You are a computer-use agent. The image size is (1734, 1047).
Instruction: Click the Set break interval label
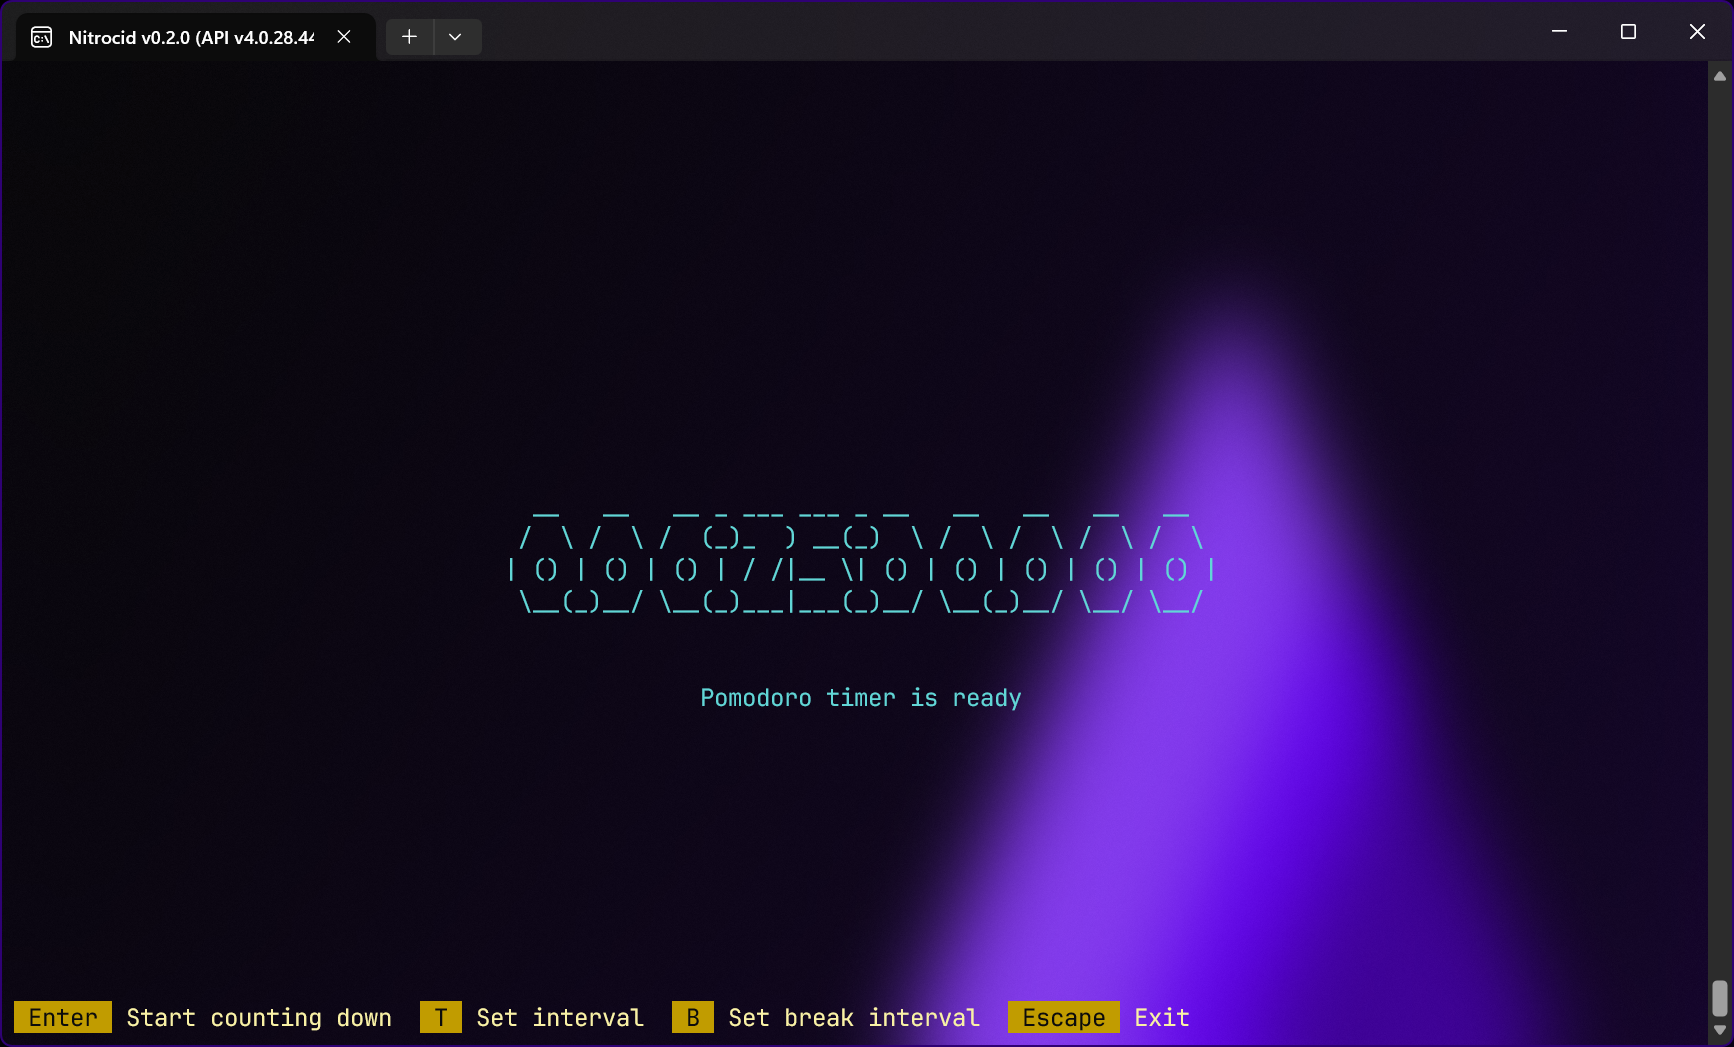[x=854, y=1018]
